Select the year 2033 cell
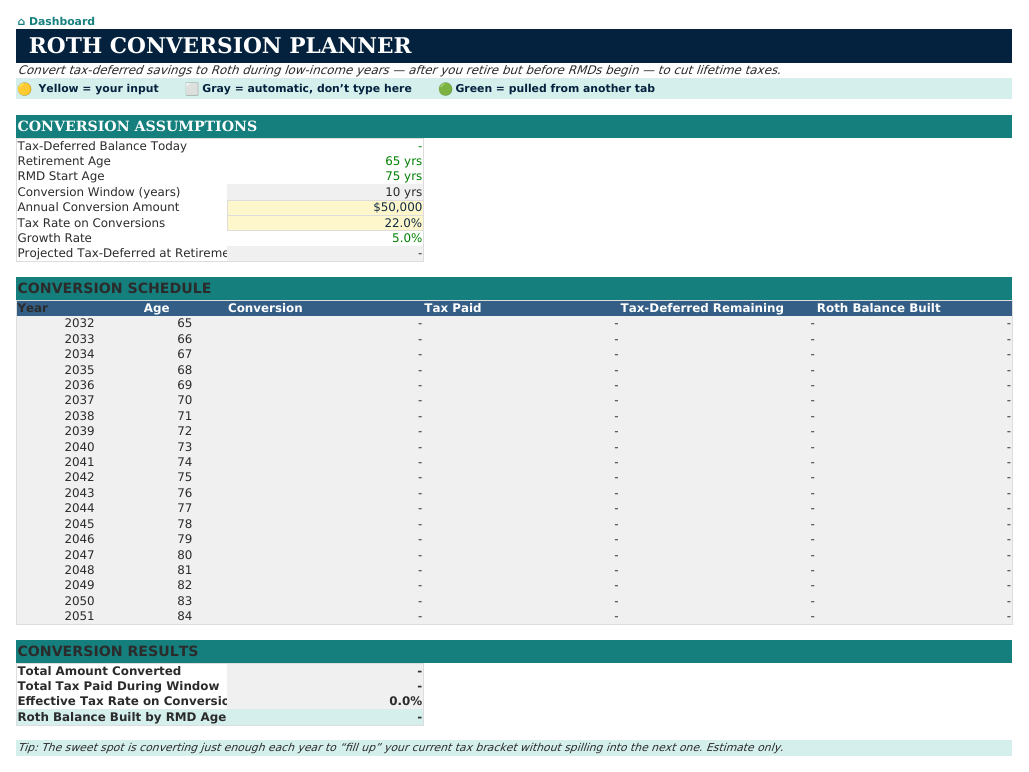Image resolution: width=1029 pixels, height=772 pixels. (79, 339)
